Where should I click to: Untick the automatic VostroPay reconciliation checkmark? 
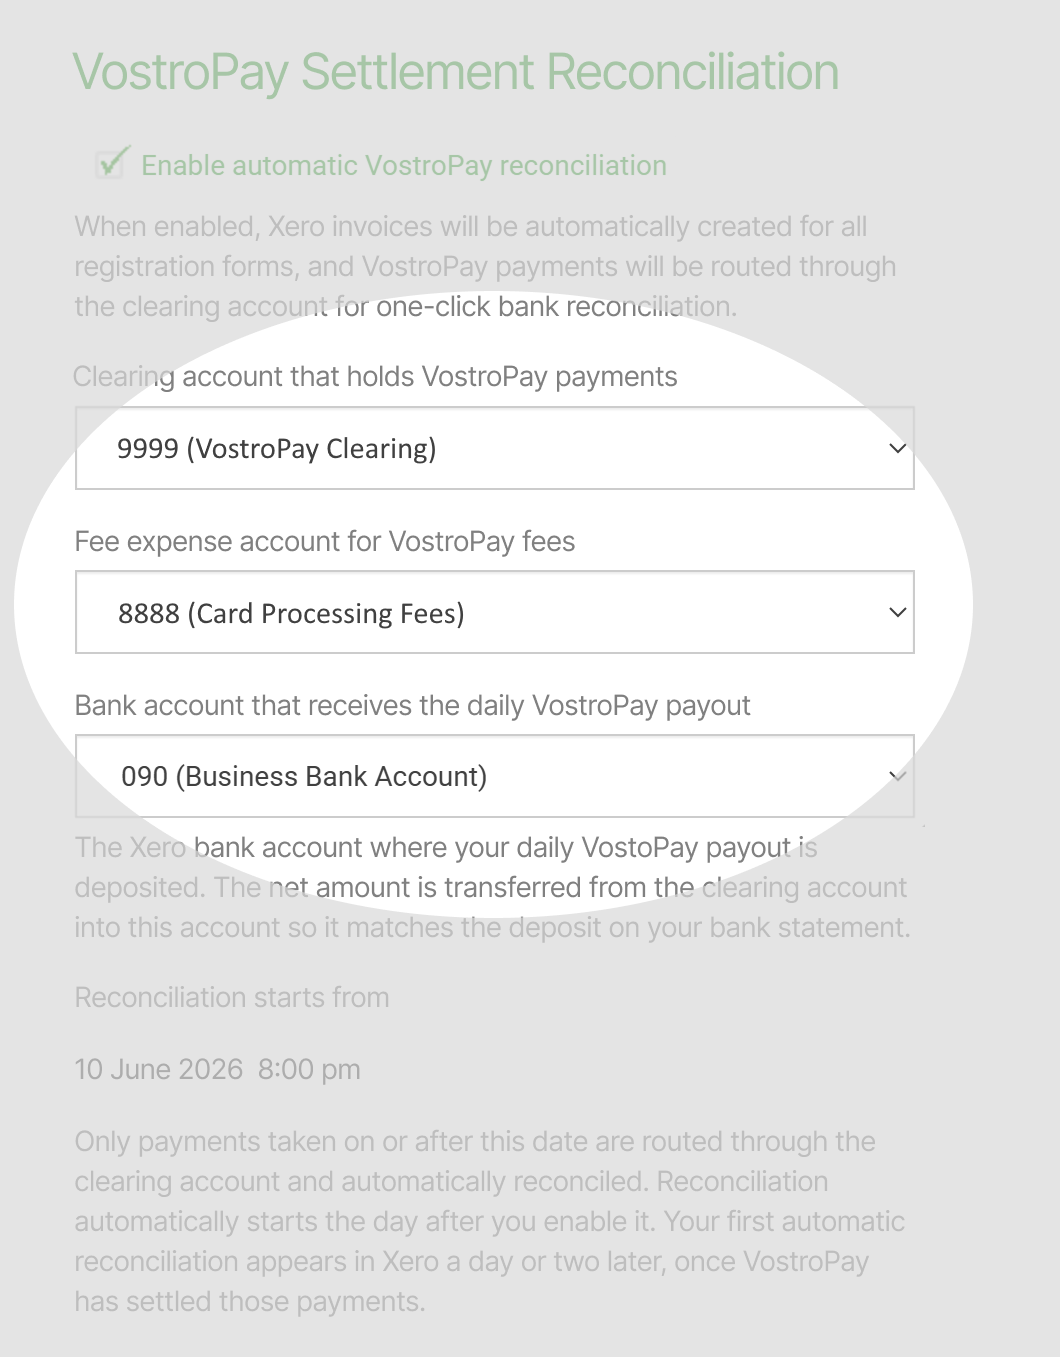(111, 163)
